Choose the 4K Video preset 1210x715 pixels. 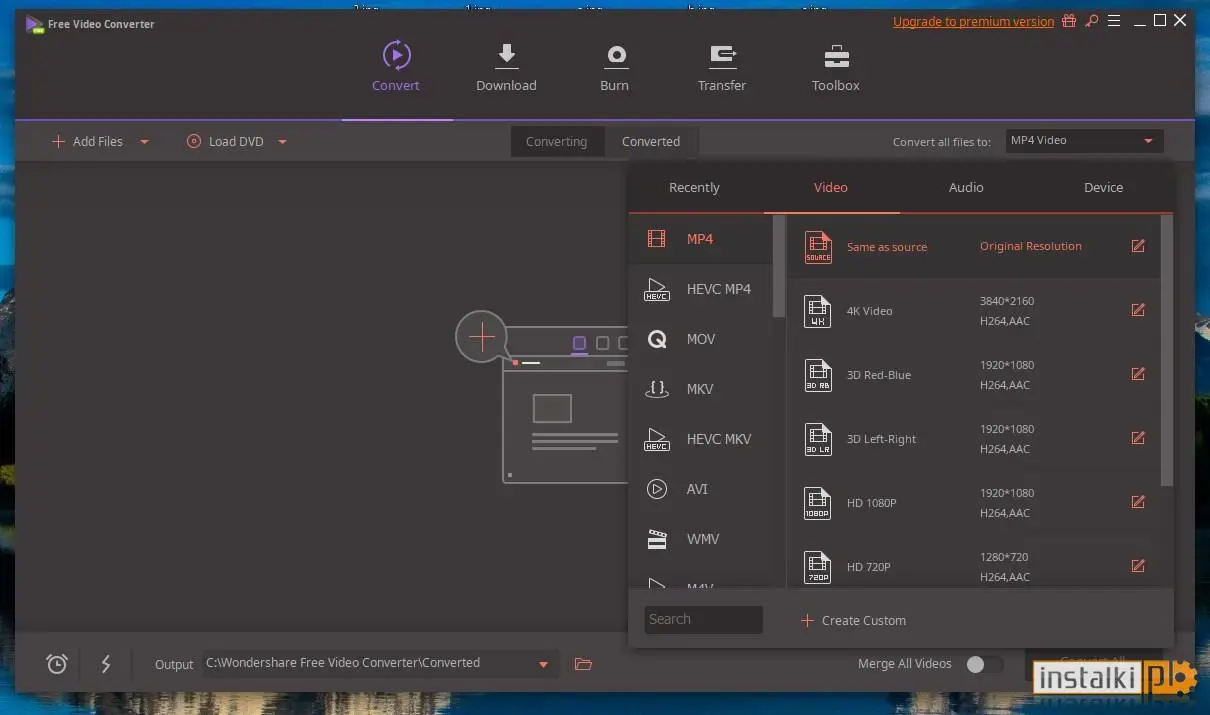pyautogui.click(x=973, y=310)
